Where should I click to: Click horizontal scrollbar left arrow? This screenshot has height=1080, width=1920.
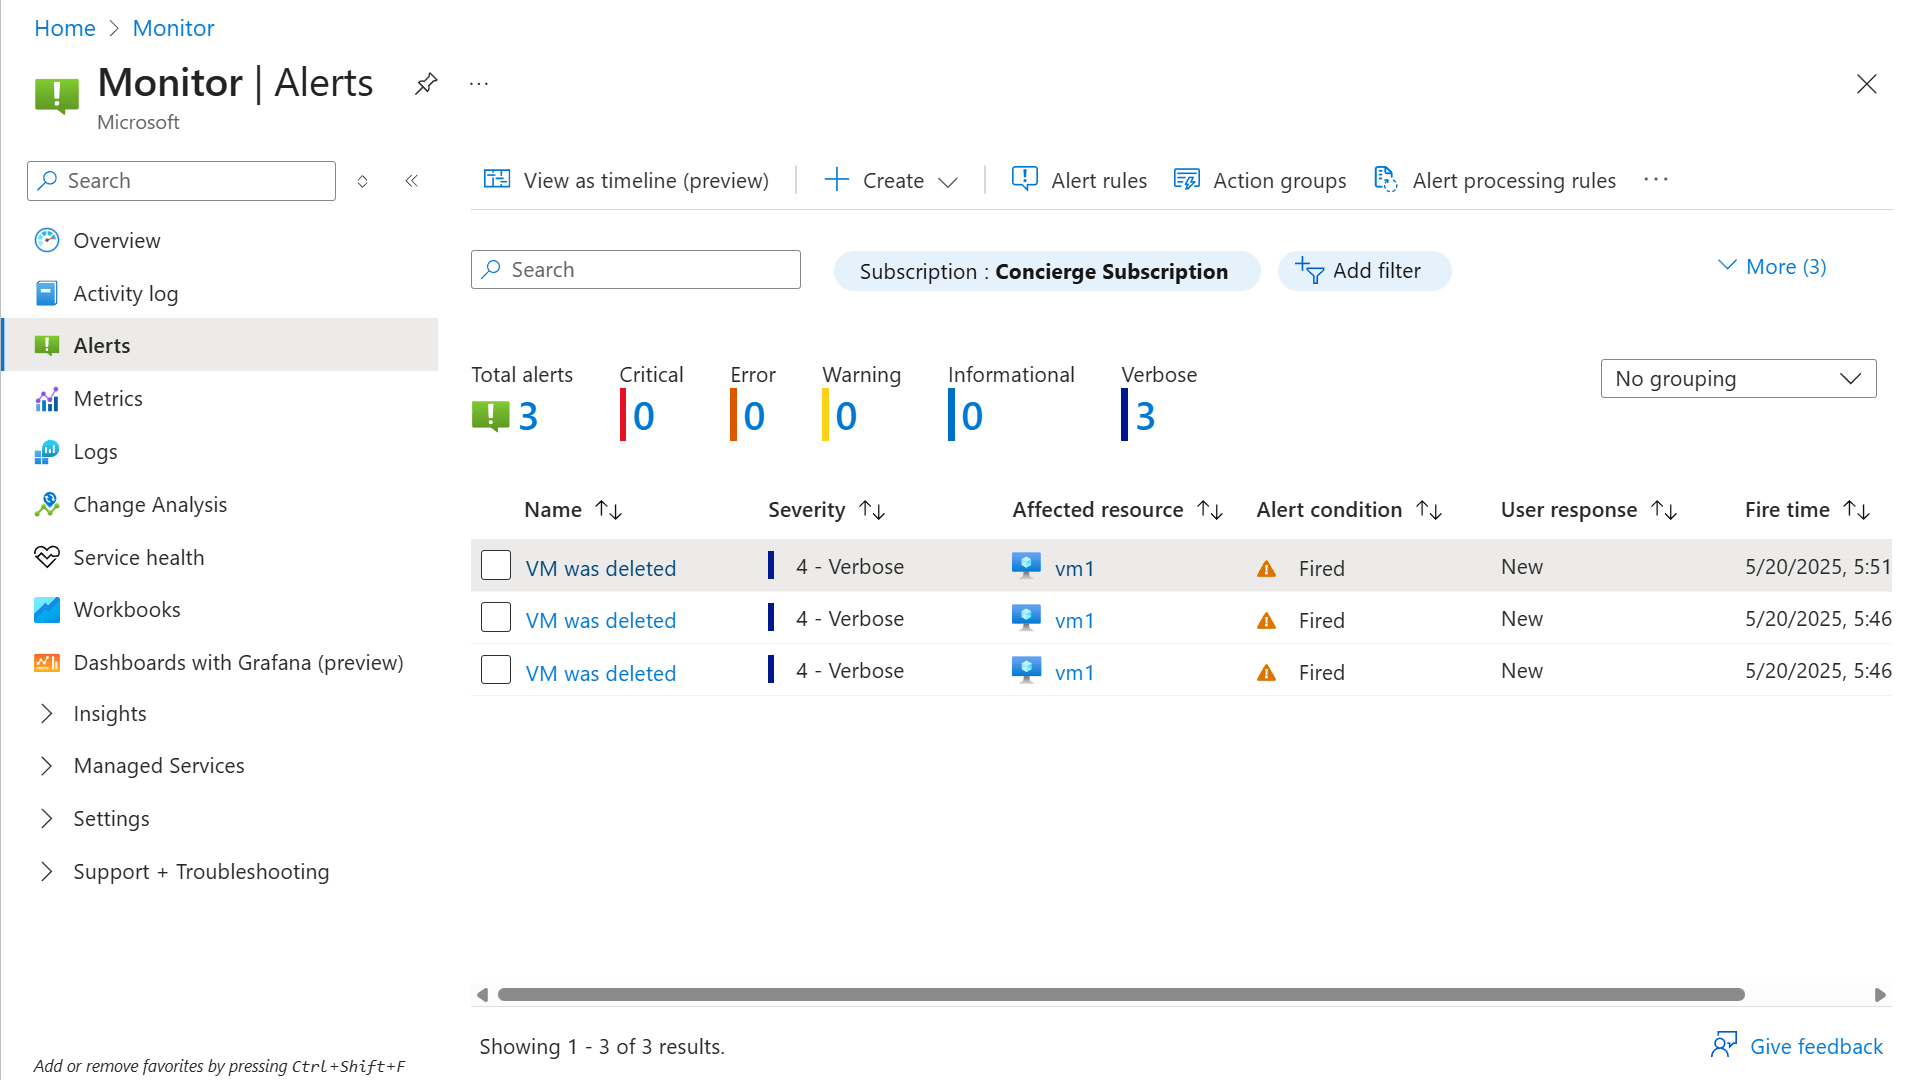(483, 995)
